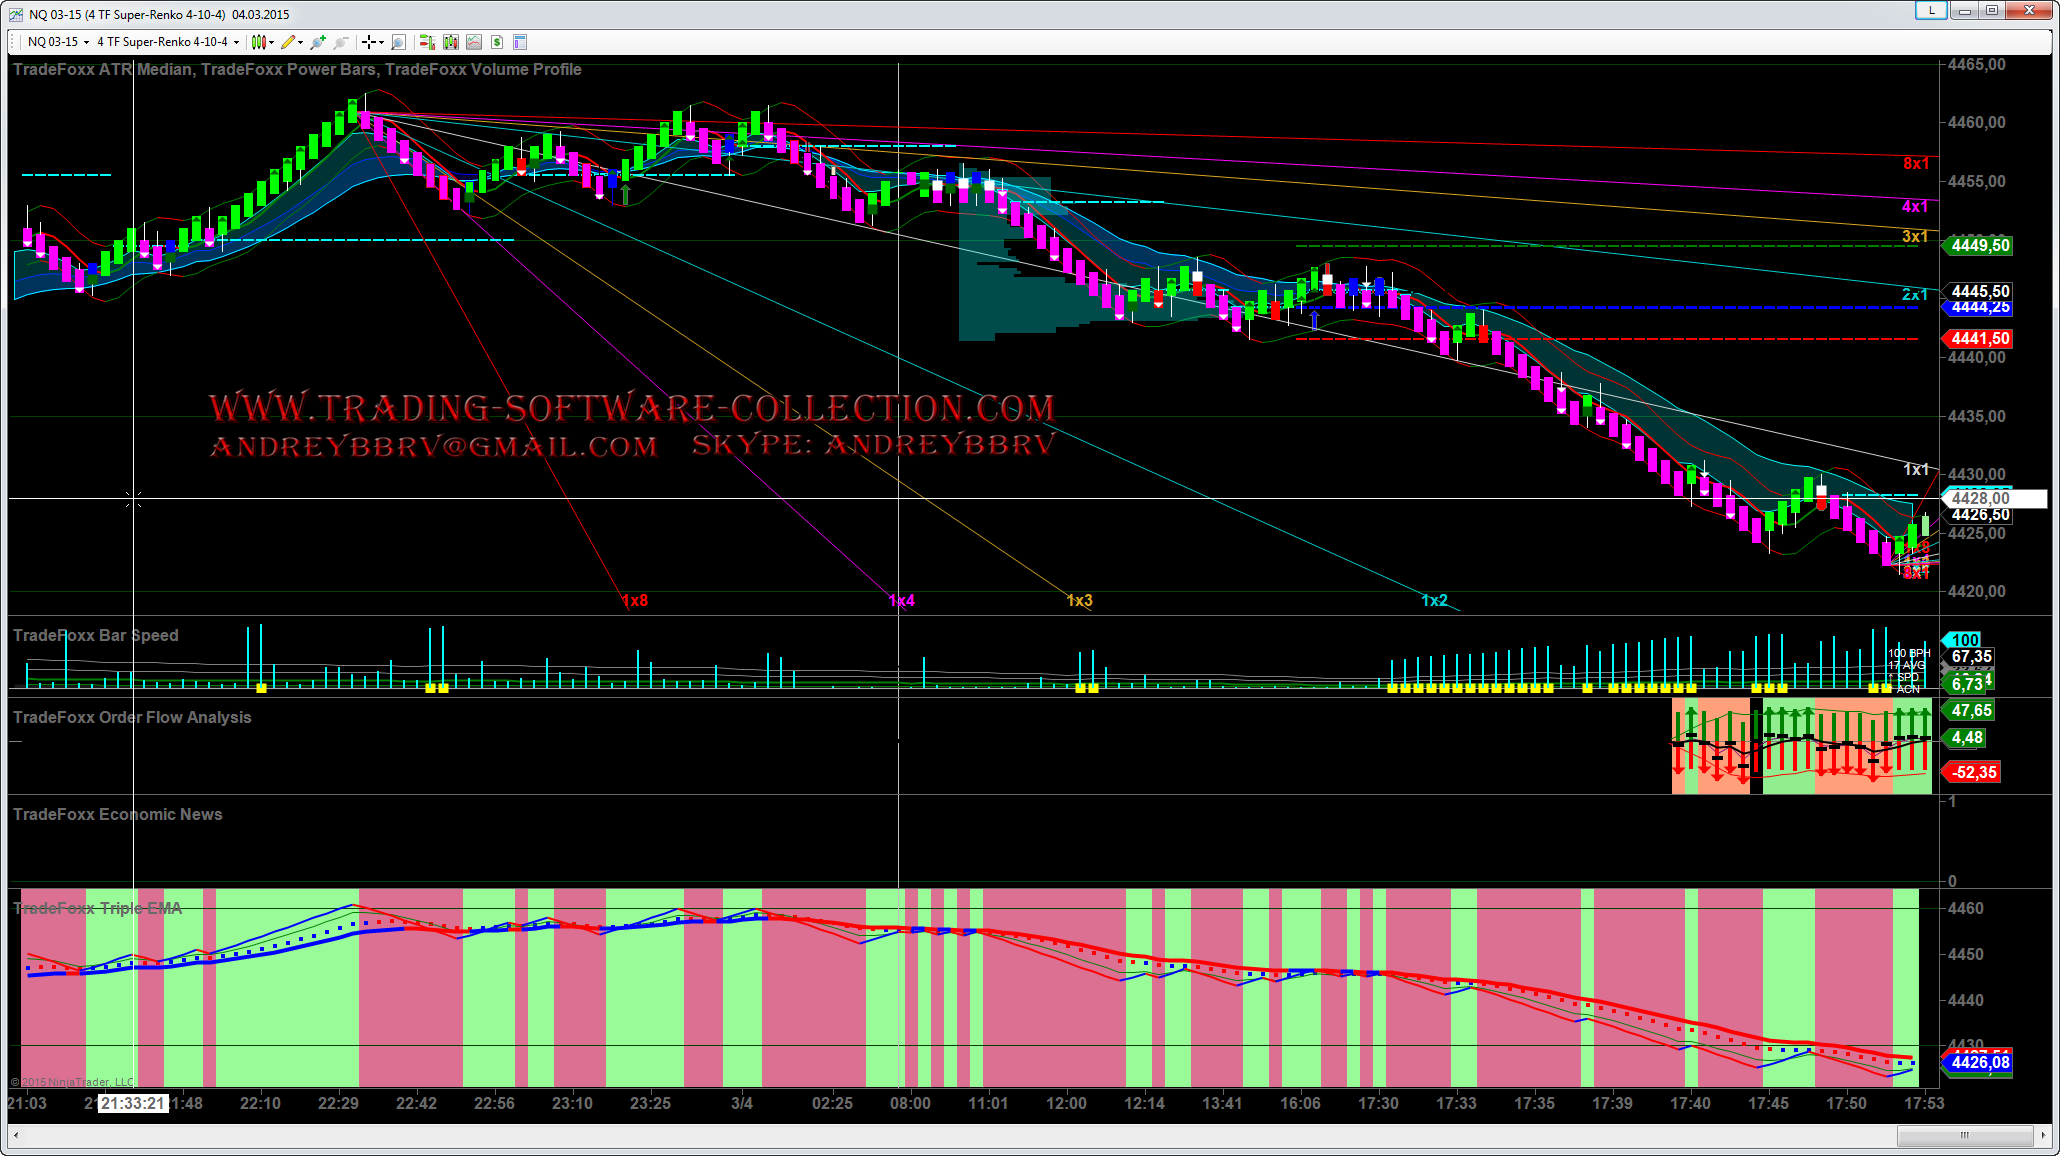The width and height of the screenshot is (2060, 1156).
Task: Click the zoom out magnifier icon
Action: tap(341, 42)
